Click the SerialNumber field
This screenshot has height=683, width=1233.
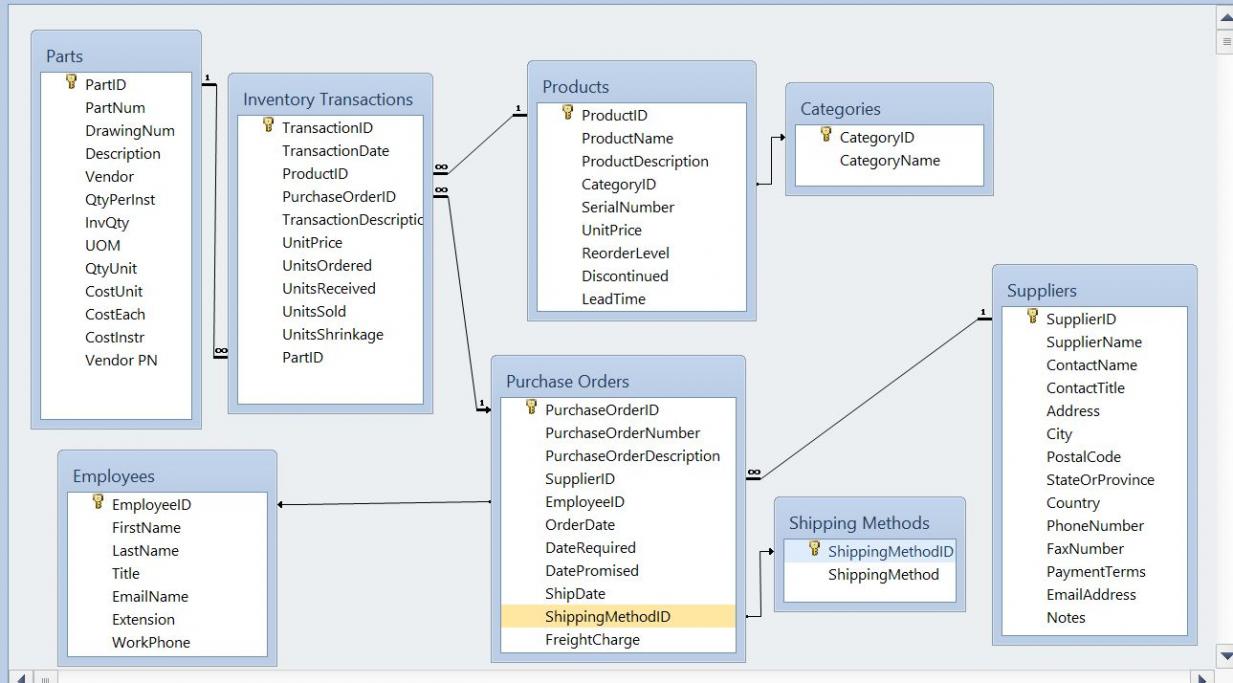tap(628, 207)
